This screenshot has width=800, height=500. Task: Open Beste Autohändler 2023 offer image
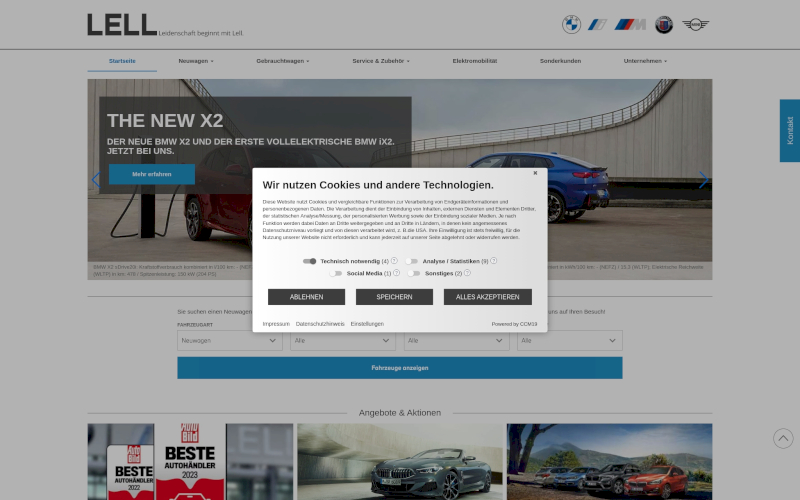[190, 462]
